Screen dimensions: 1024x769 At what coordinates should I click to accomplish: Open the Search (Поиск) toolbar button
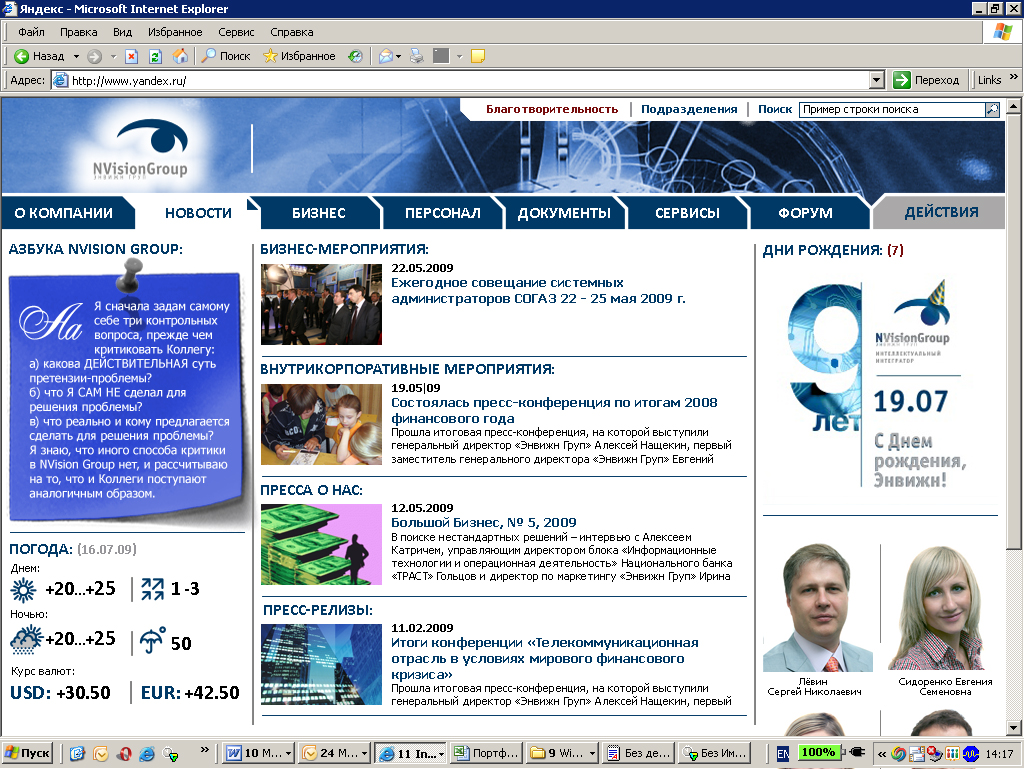[x=226, y=56]
